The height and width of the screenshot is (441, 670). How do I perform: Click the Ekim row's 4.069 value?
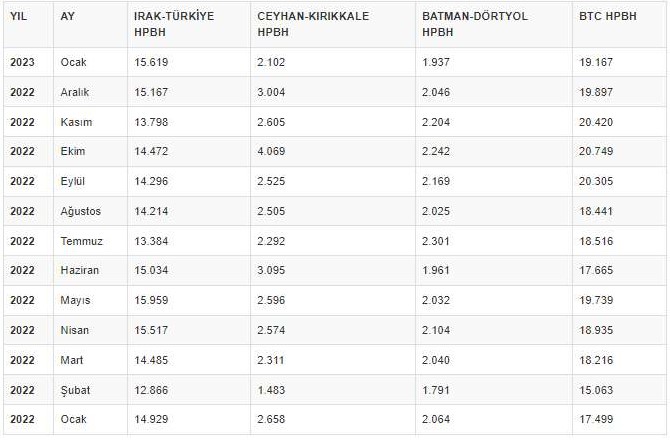(x=272, y=151)
